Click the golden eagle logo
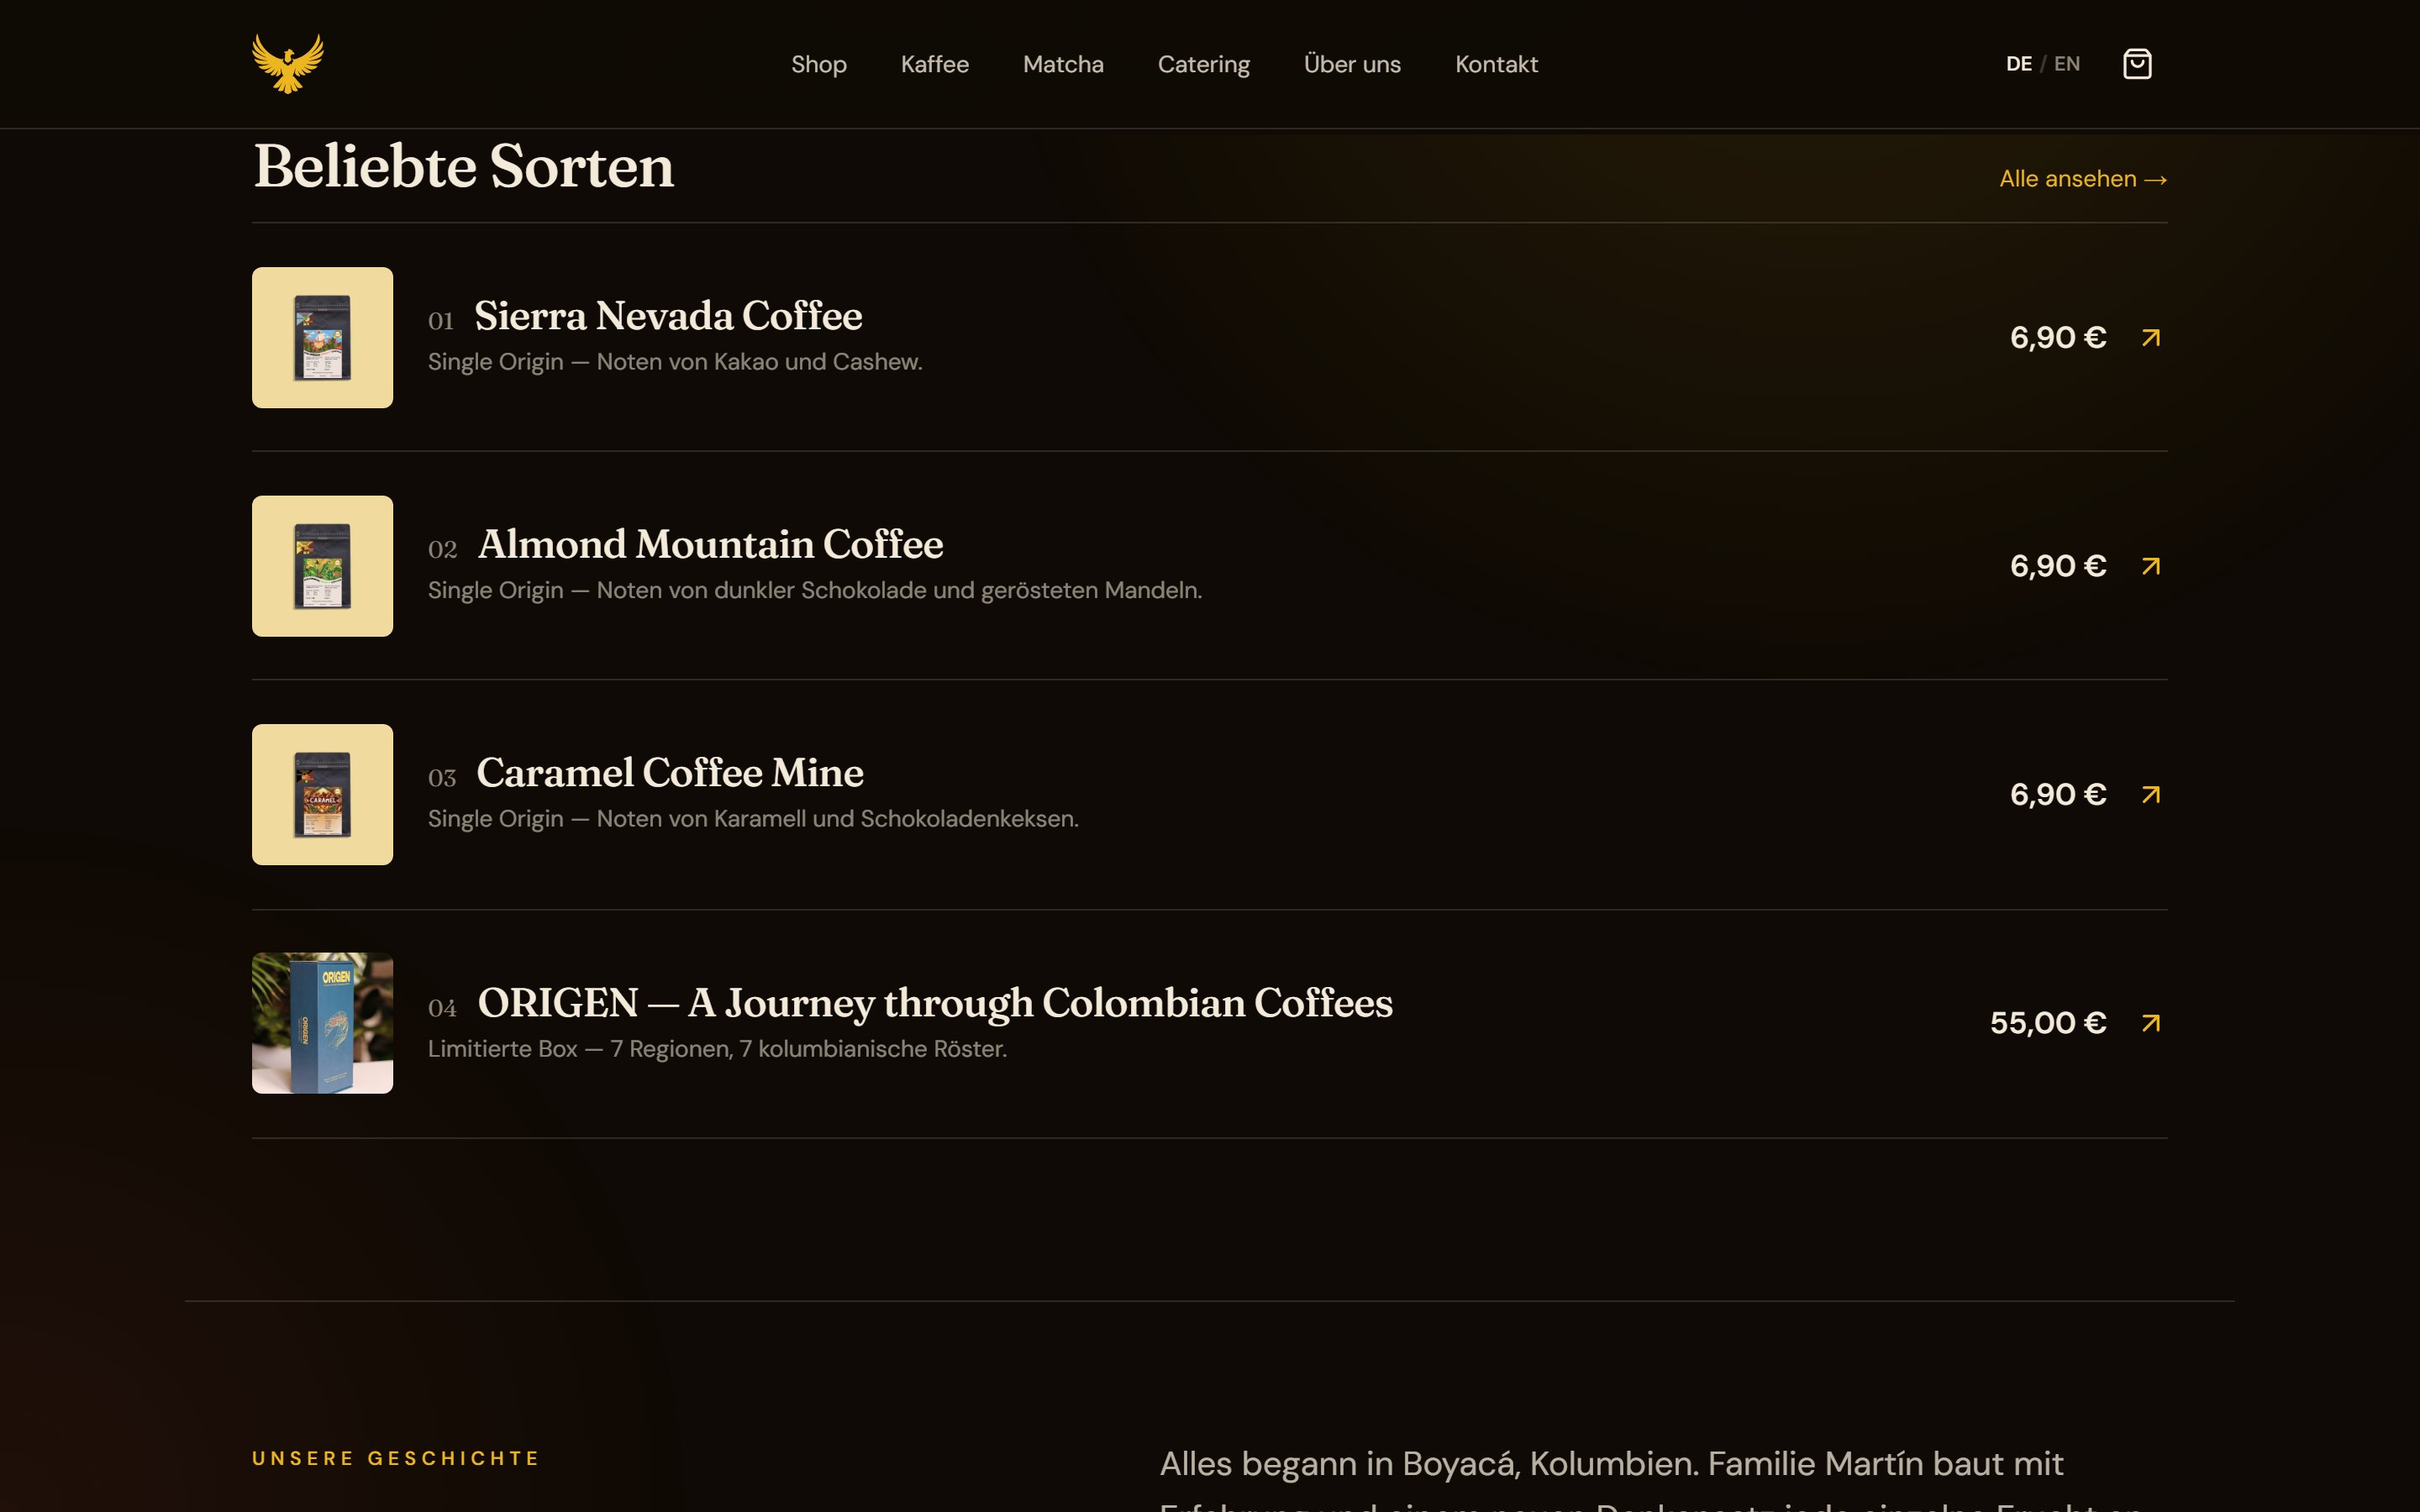Image resolution: width=2420 pixels, height=1512 pixels. 288,63
